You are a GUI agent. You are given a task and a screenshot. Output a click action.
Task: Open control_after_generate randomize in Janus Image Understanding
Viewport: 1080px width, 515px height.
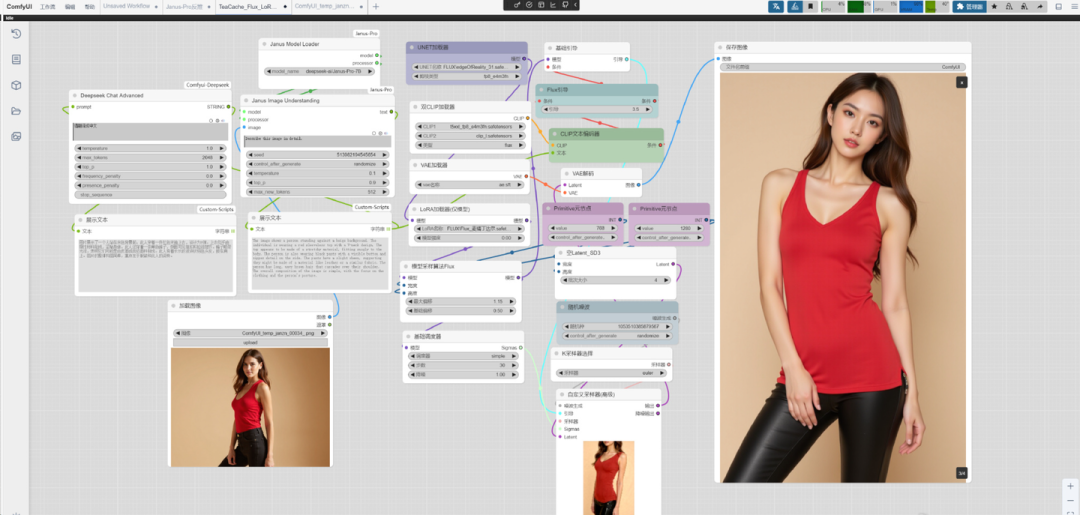318,164
